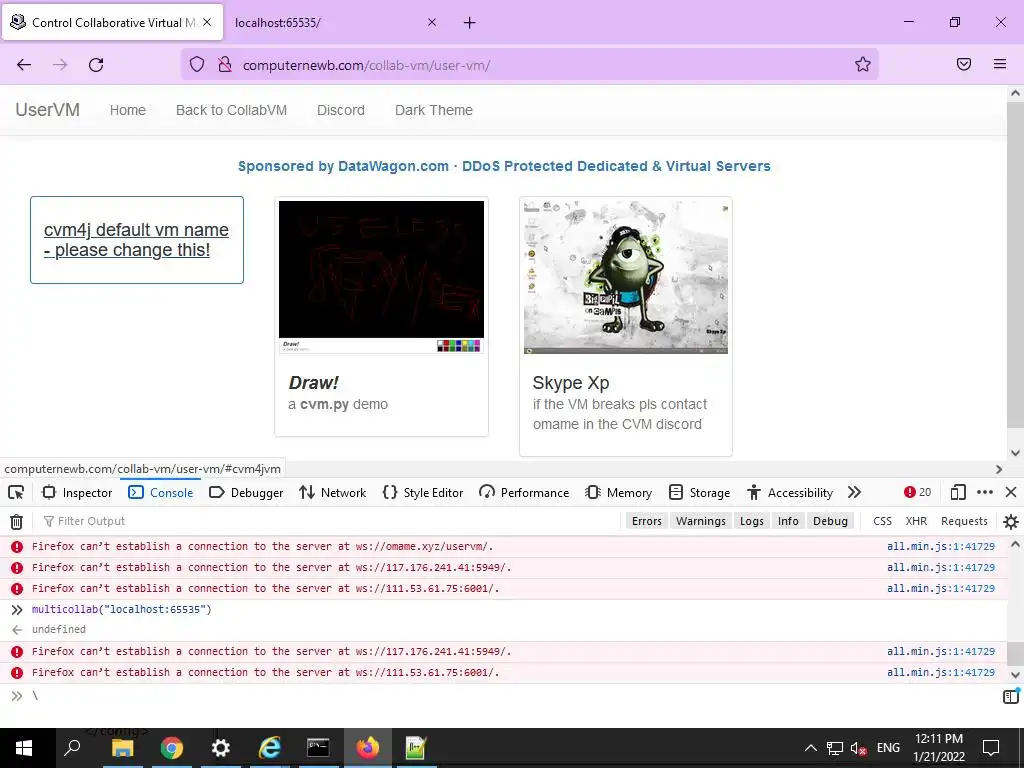
Task: Open the Windows Start menu
Action: pyautogui.click(x=24, y=748)
